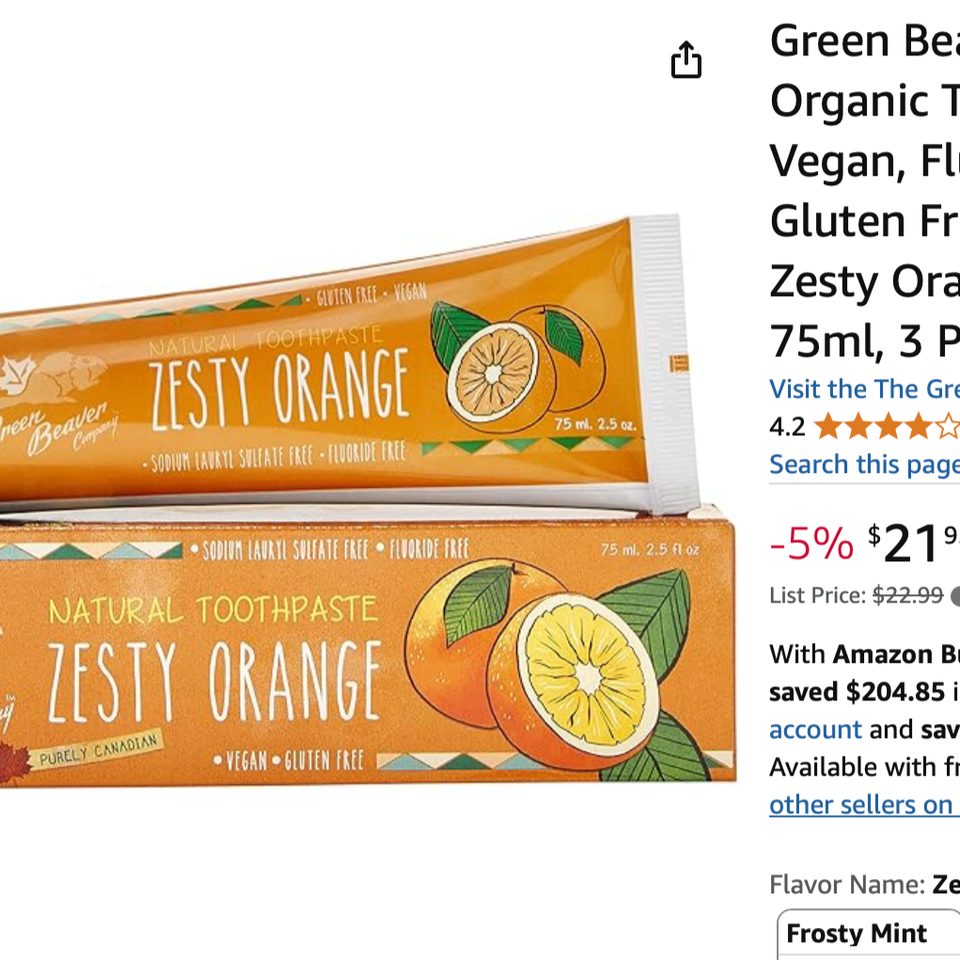The width and height of the screenshot is (960, 960).
Task: Click the crossed-out $22.99 list price
Action: coord(907,596)
